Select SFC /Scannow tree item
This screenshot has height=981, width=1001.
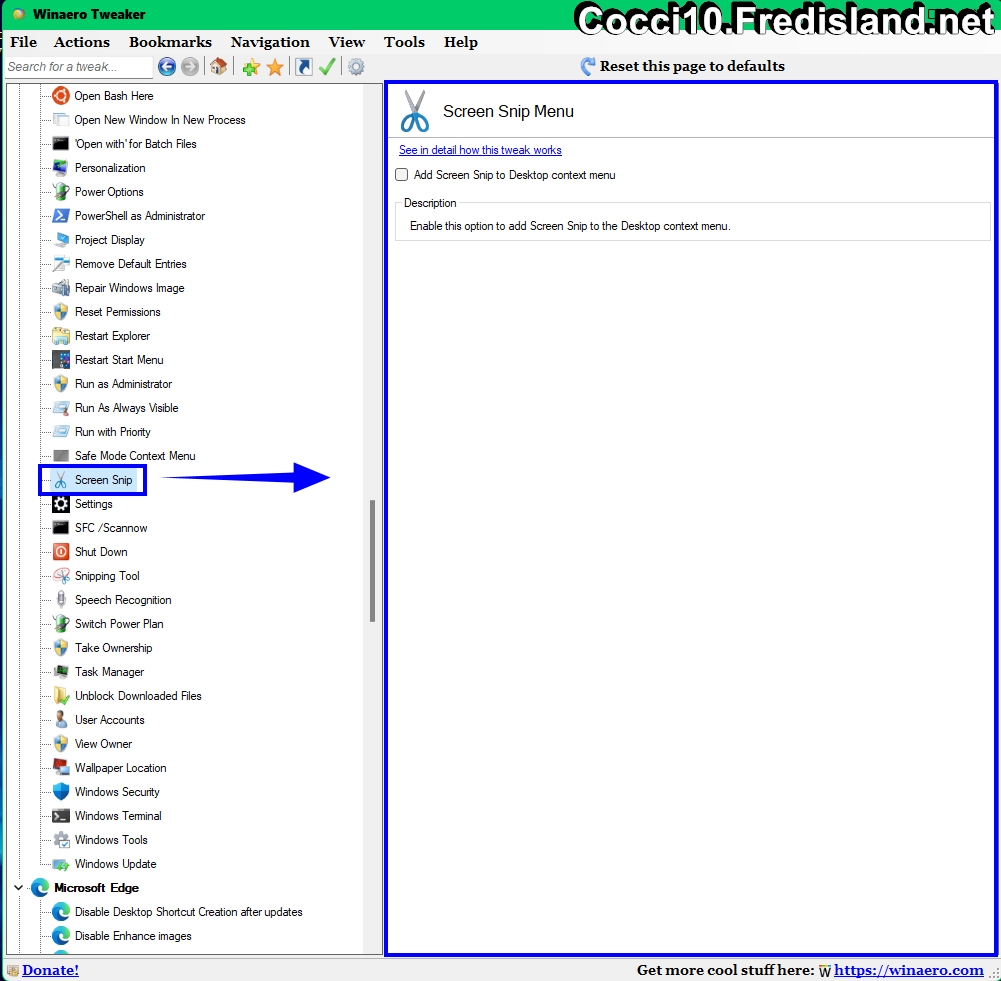(x=111, y=528)
